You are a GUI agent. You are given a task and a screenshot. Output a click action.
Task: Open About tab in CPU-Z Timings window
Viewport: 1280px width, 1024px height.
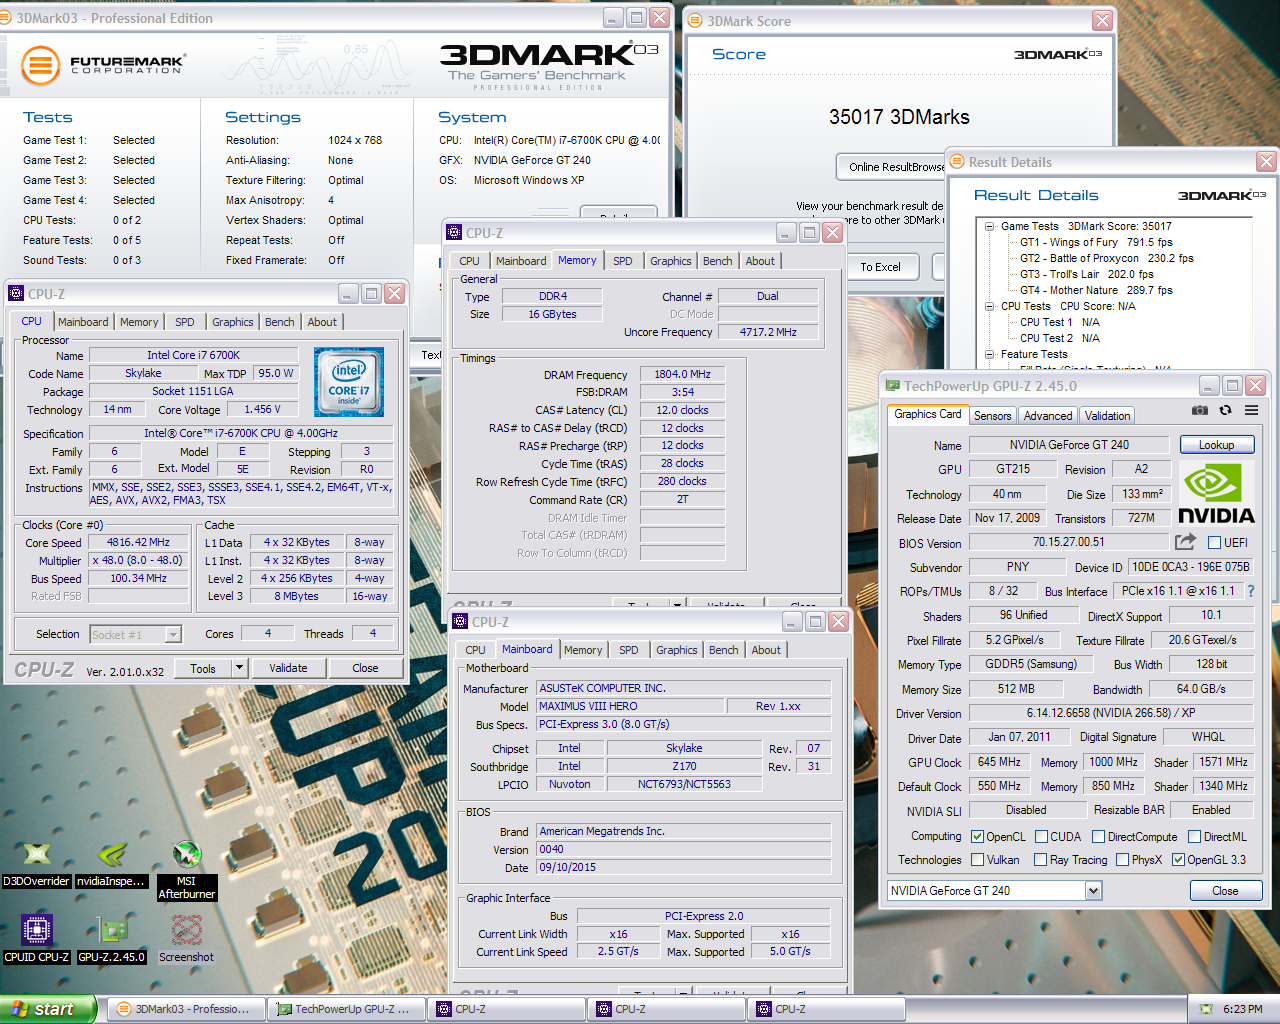point(760,261)
